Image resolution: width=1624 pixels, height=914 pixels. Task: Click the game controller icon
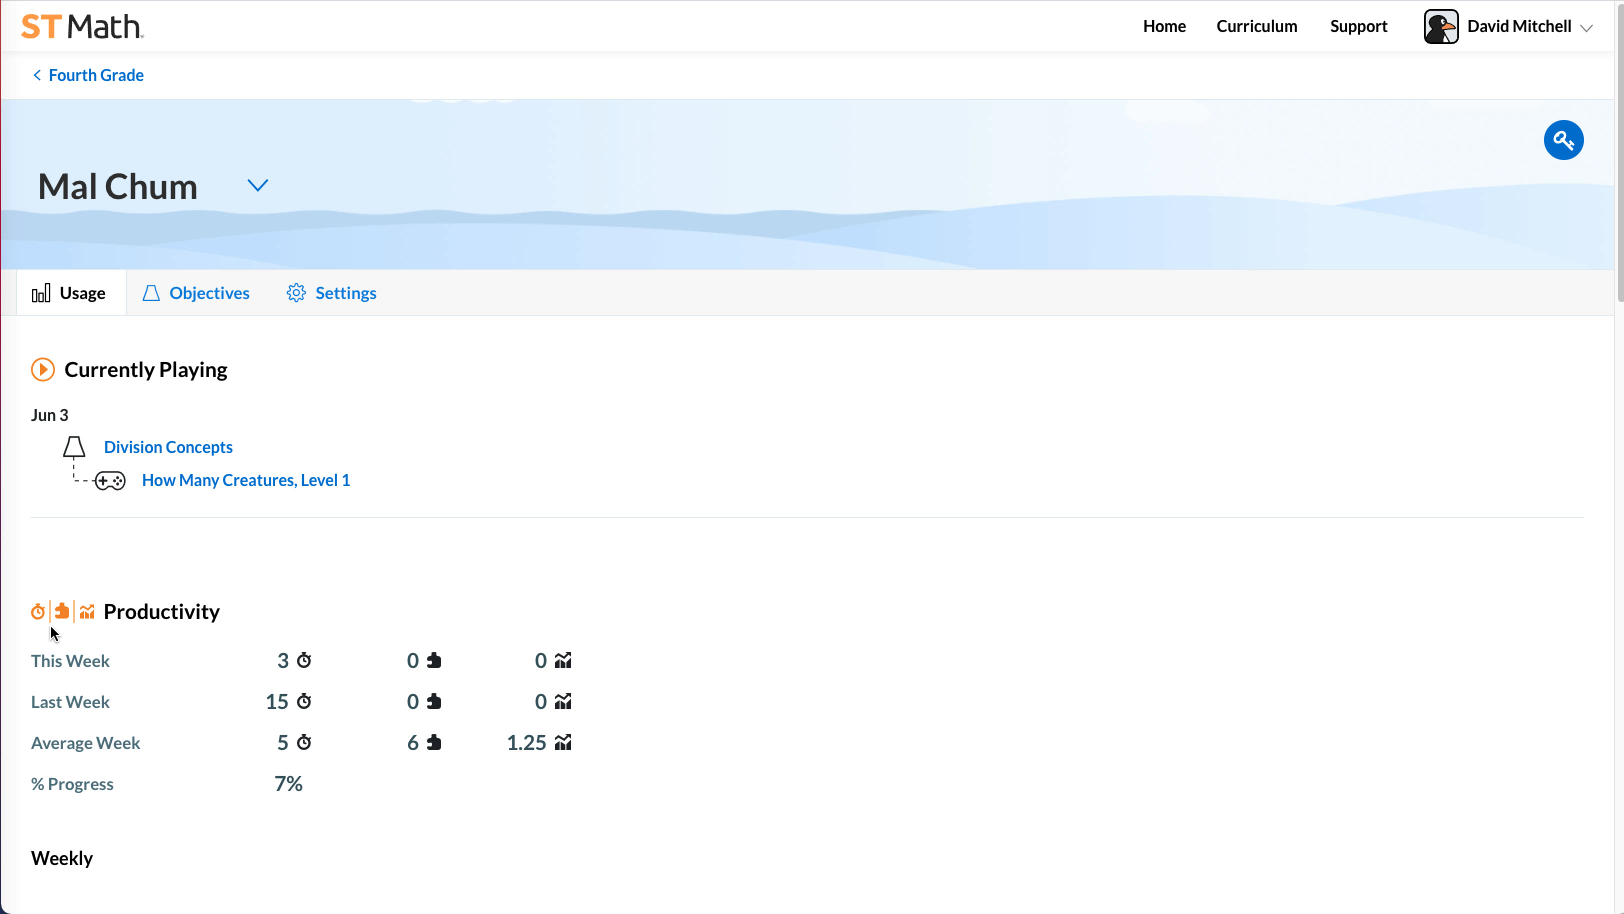coord(110,481)
